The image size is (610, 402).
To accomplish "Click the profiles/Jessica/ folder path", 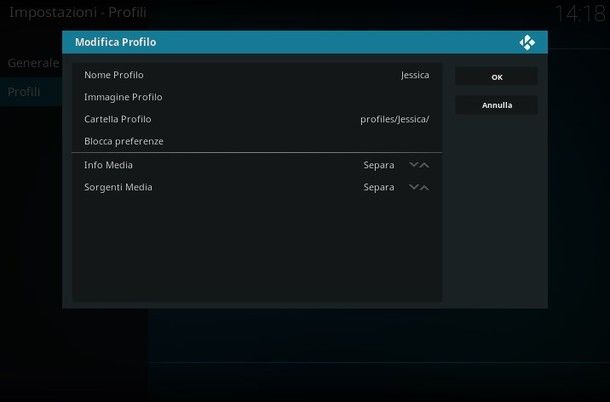I will tap(394, 119).
